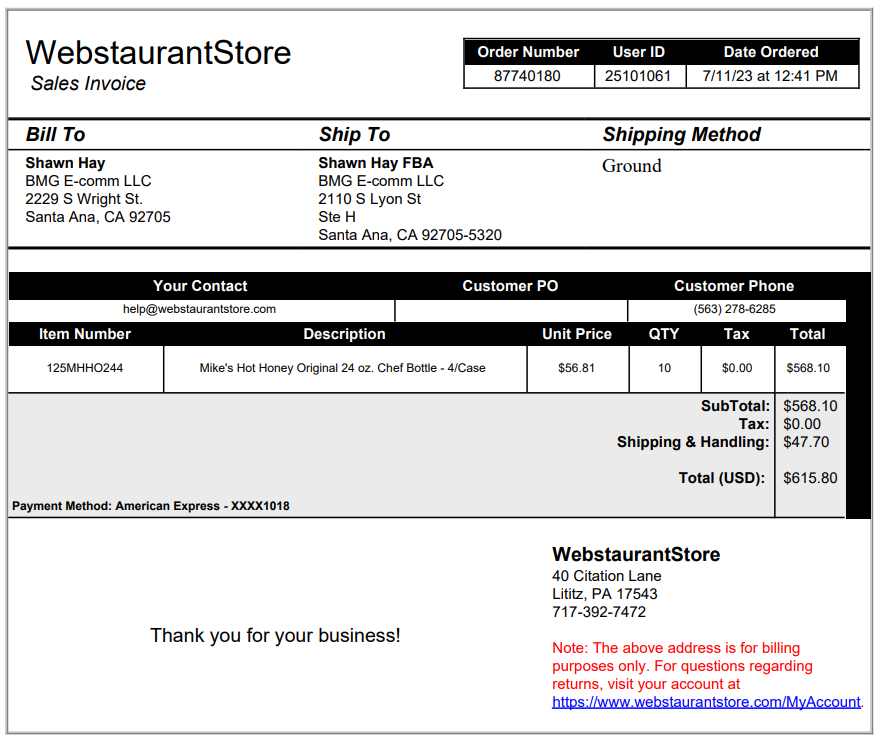Click the quantity value 10
The width and height of the screenshot is (878, 740).
(664, 368)
